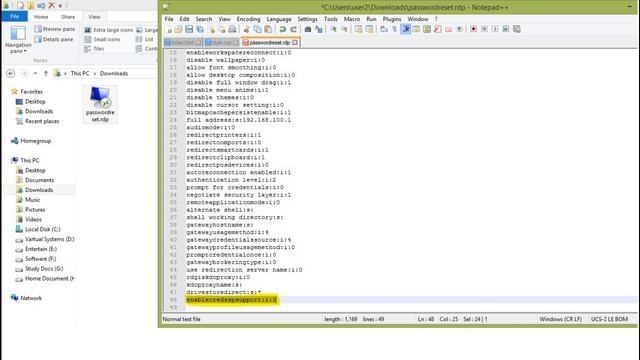640x360 pixels.
Task: Click 'Windows (CR LF)' in the status bar
Action: [560, 319]
